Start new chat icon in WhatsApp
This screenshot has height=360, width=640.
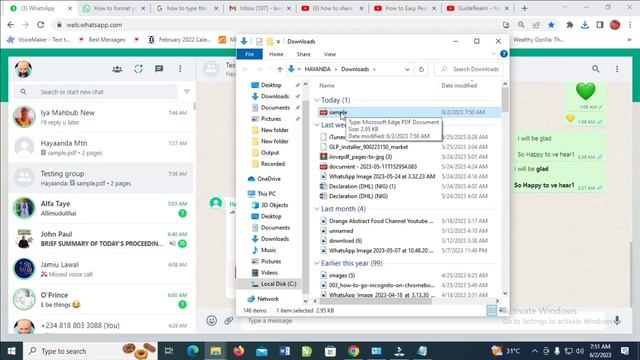[x=159, y=69]
